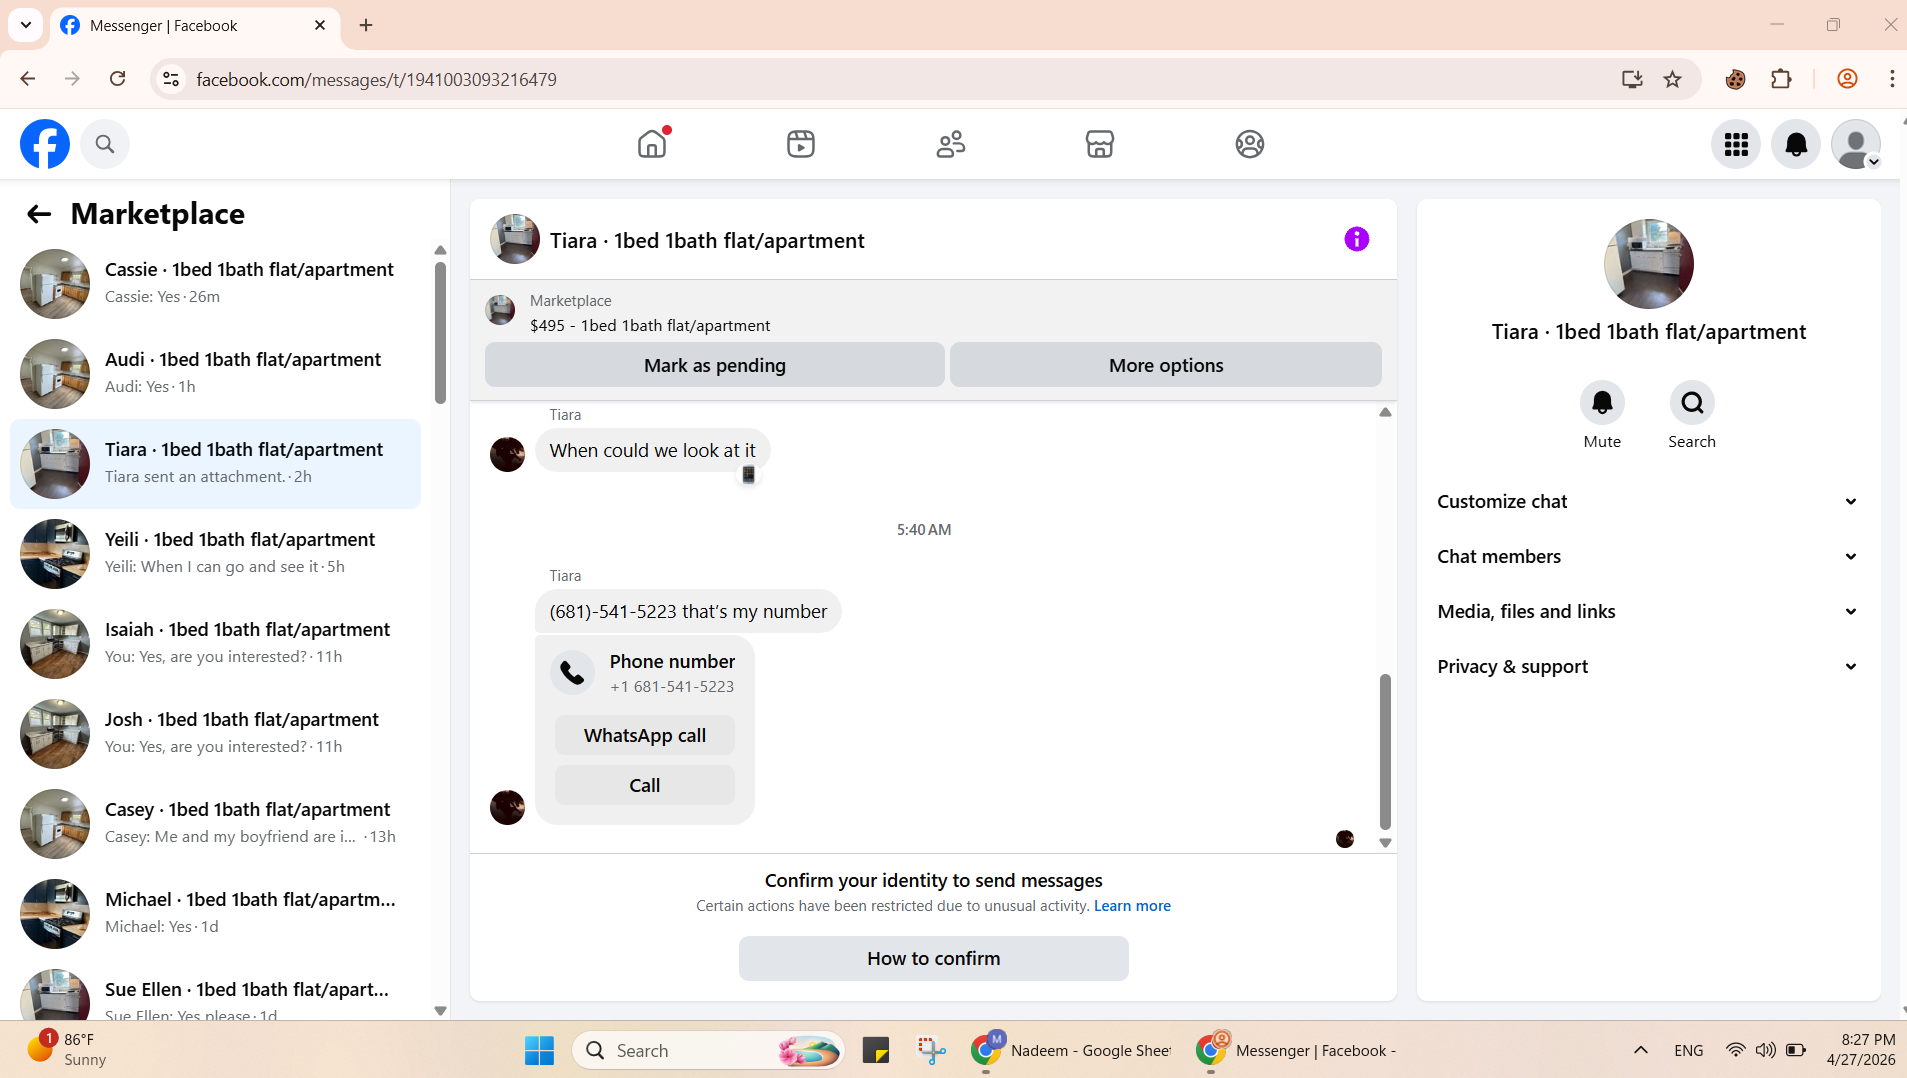
Task: Open the weather widget on taskbar
Action: [68, 1050]
